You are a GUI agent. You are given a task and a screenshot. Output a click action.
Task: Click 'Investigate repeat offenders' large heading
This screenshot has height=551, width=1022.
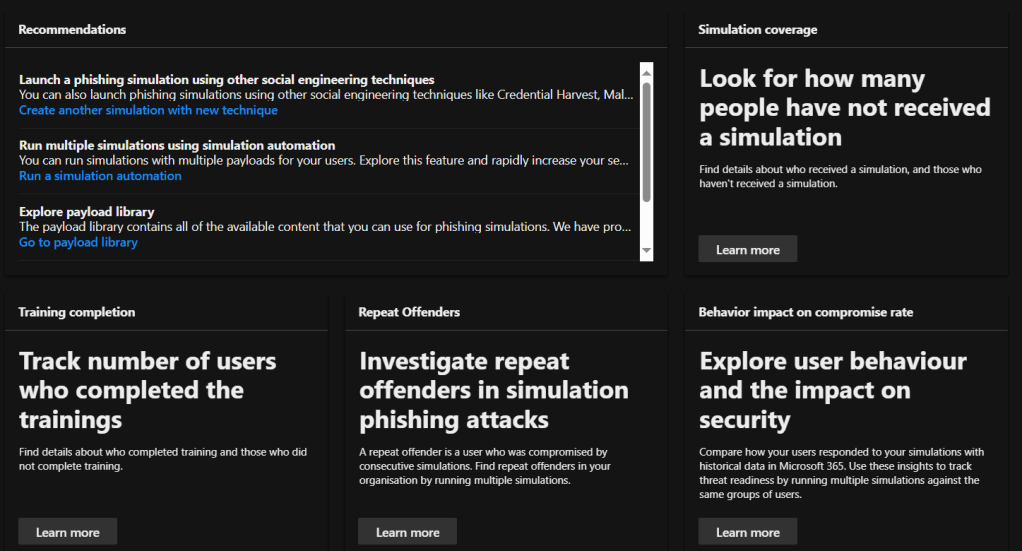[493, 390]
